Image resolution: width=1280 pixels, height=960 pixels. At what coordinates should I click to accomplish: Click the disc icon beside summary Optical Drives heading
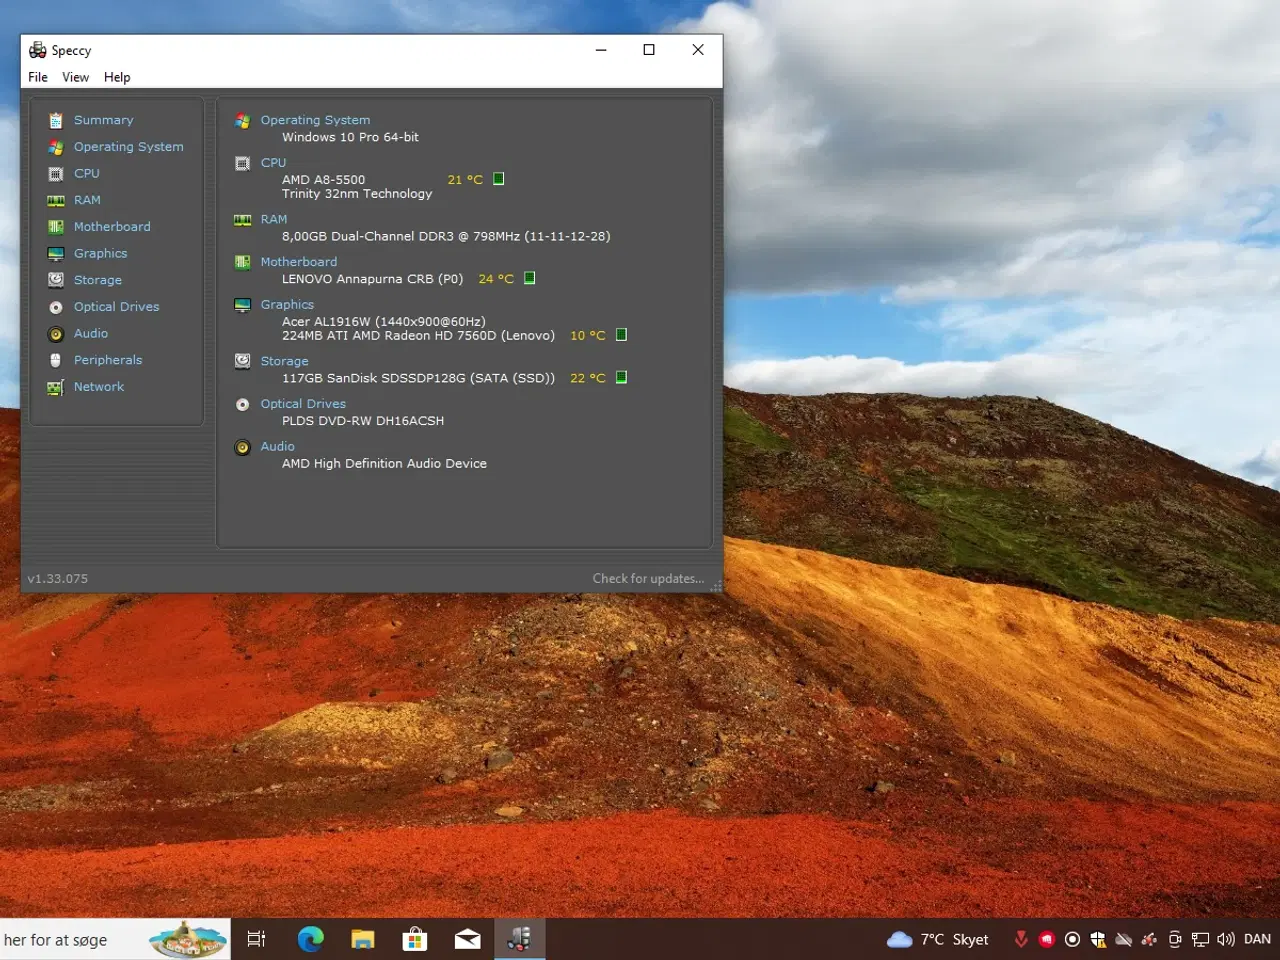[x=242, y=405]
